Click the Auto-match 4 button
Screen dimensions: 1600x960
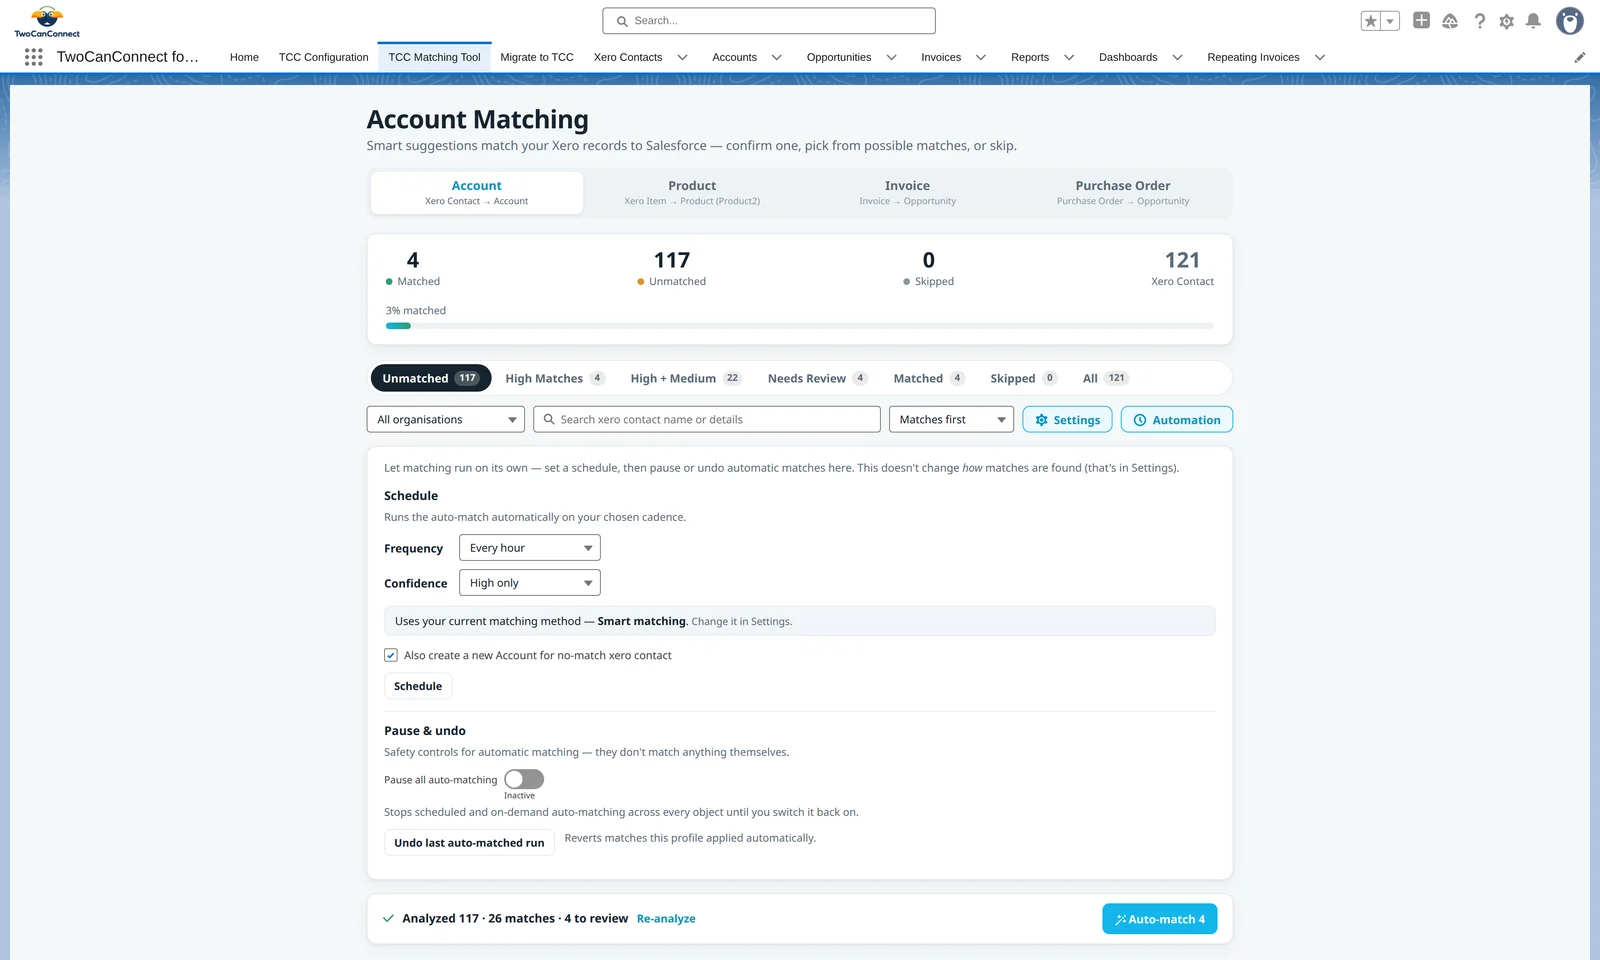1160,919
